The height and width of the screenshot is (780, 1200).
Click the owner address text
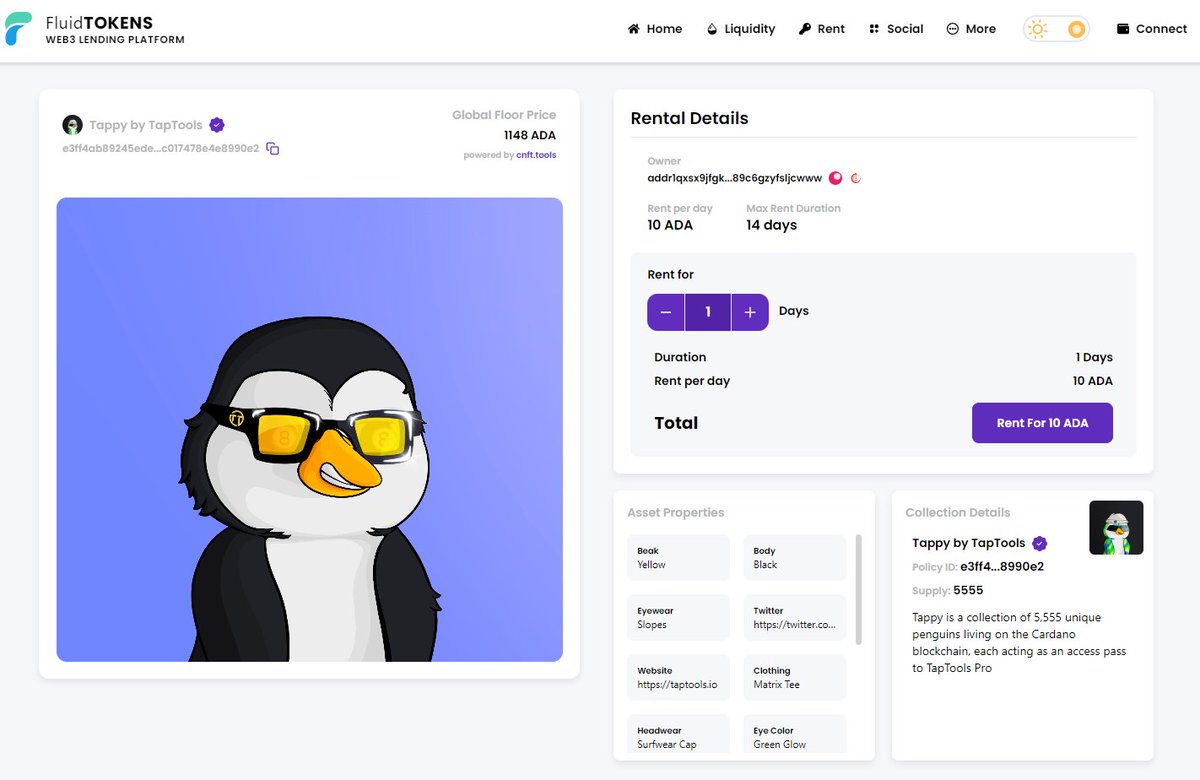pyautogui.click(x=735, y=178)
